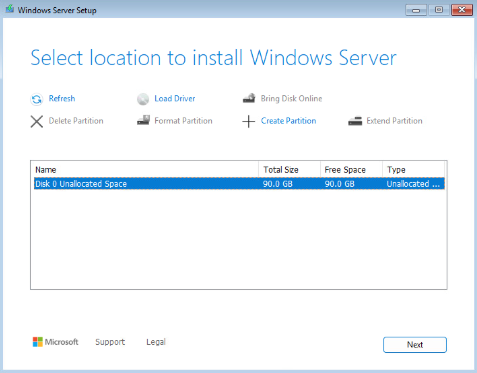Choose the Bring Disk Online label
The height and width of the screenshot is (373, 477).
click(291, 99)
